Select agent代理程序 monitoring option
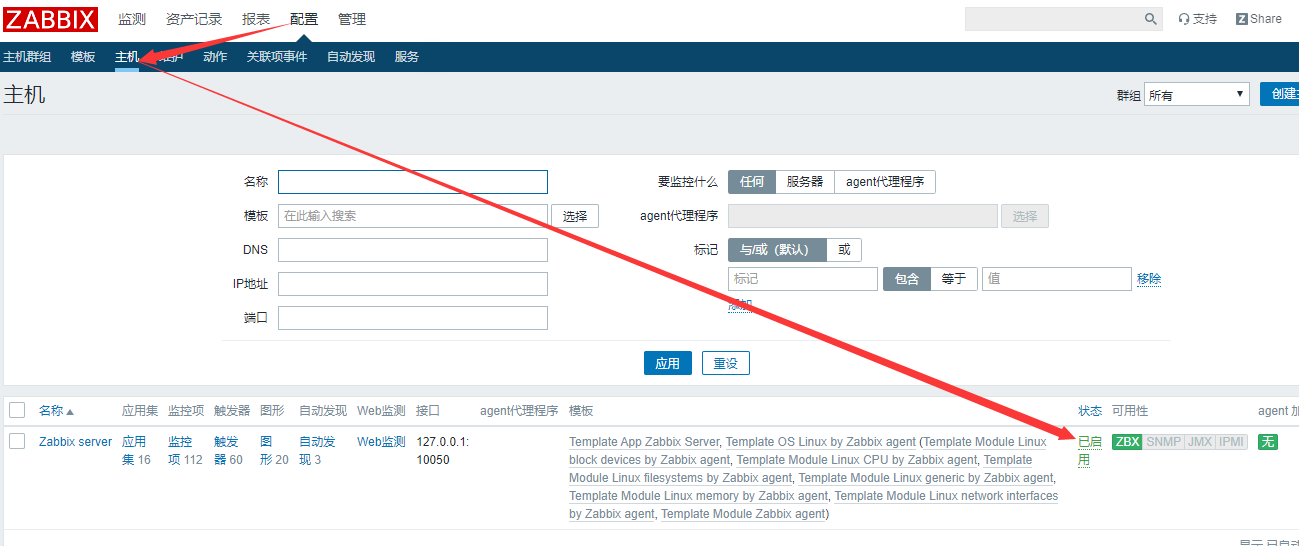1299x546 pixels. (x=885, y=182)
